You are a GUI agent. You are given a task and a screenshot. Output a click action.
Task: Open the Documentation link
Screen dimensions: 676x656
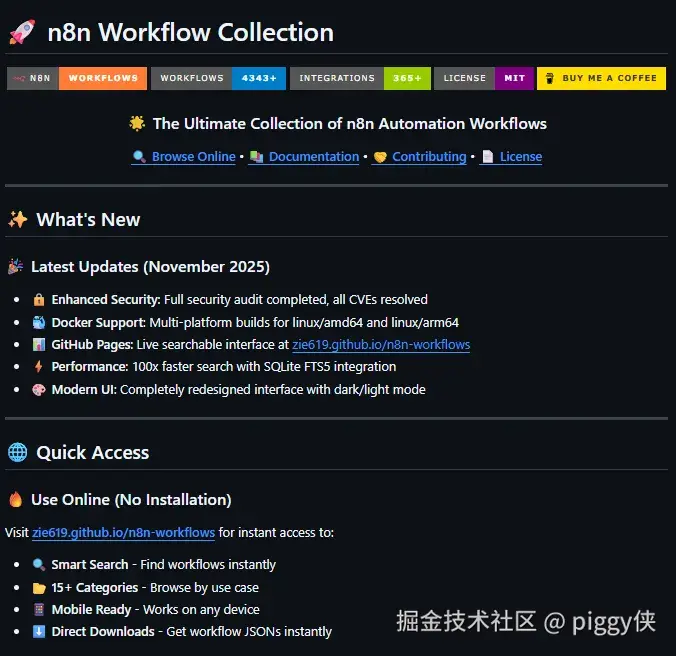pos(314,156)
